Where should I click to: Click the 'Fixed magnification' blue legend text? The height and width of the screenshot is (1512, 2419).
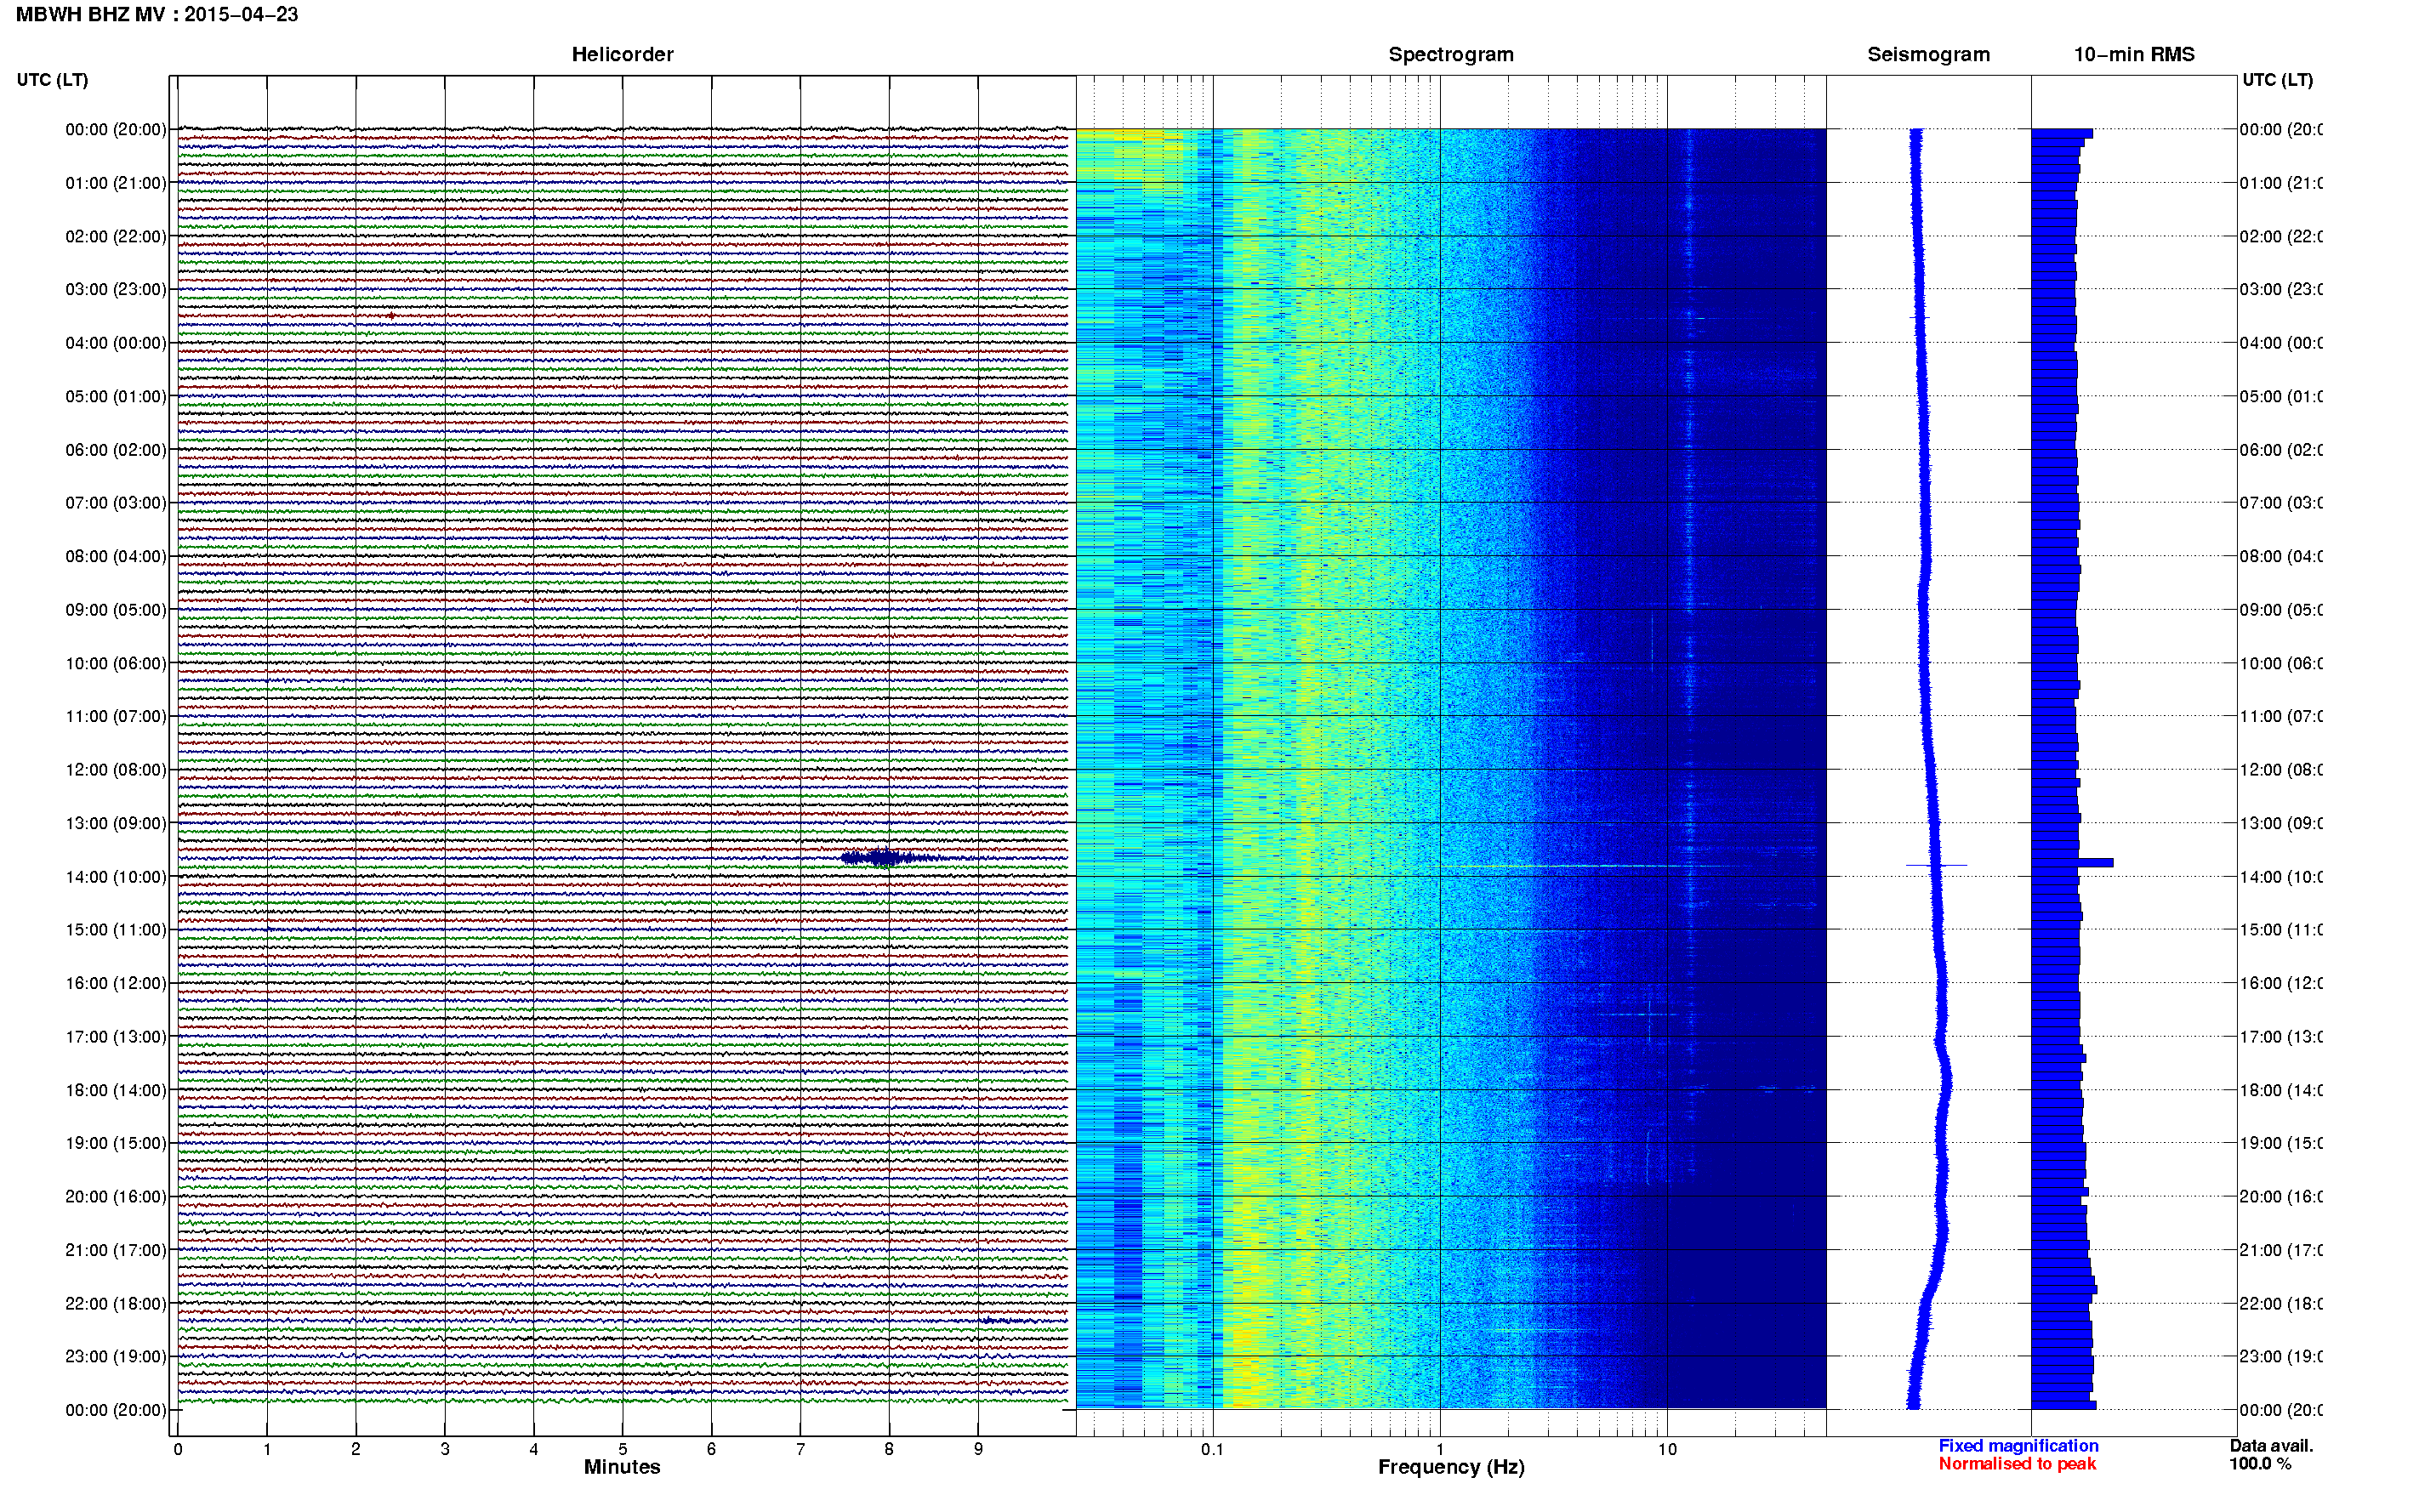[2018, 1446]
